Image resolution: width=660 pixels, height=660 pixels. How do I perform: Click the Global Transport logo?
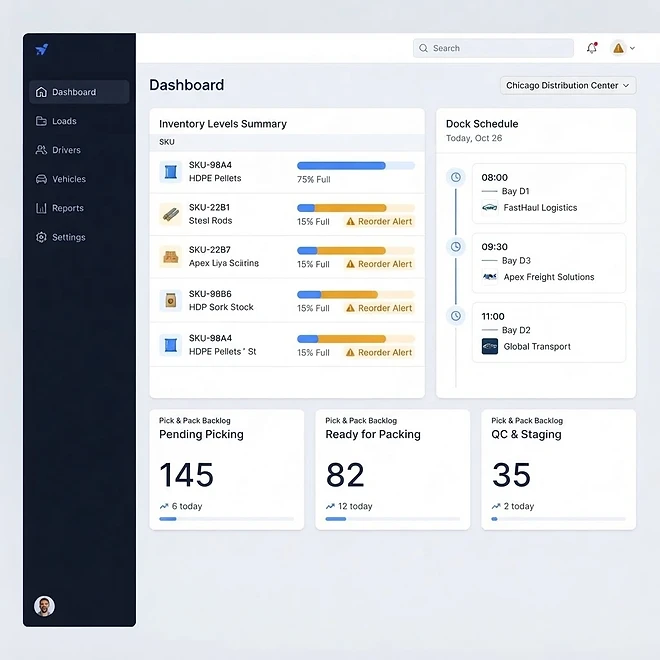pos(490,346)
